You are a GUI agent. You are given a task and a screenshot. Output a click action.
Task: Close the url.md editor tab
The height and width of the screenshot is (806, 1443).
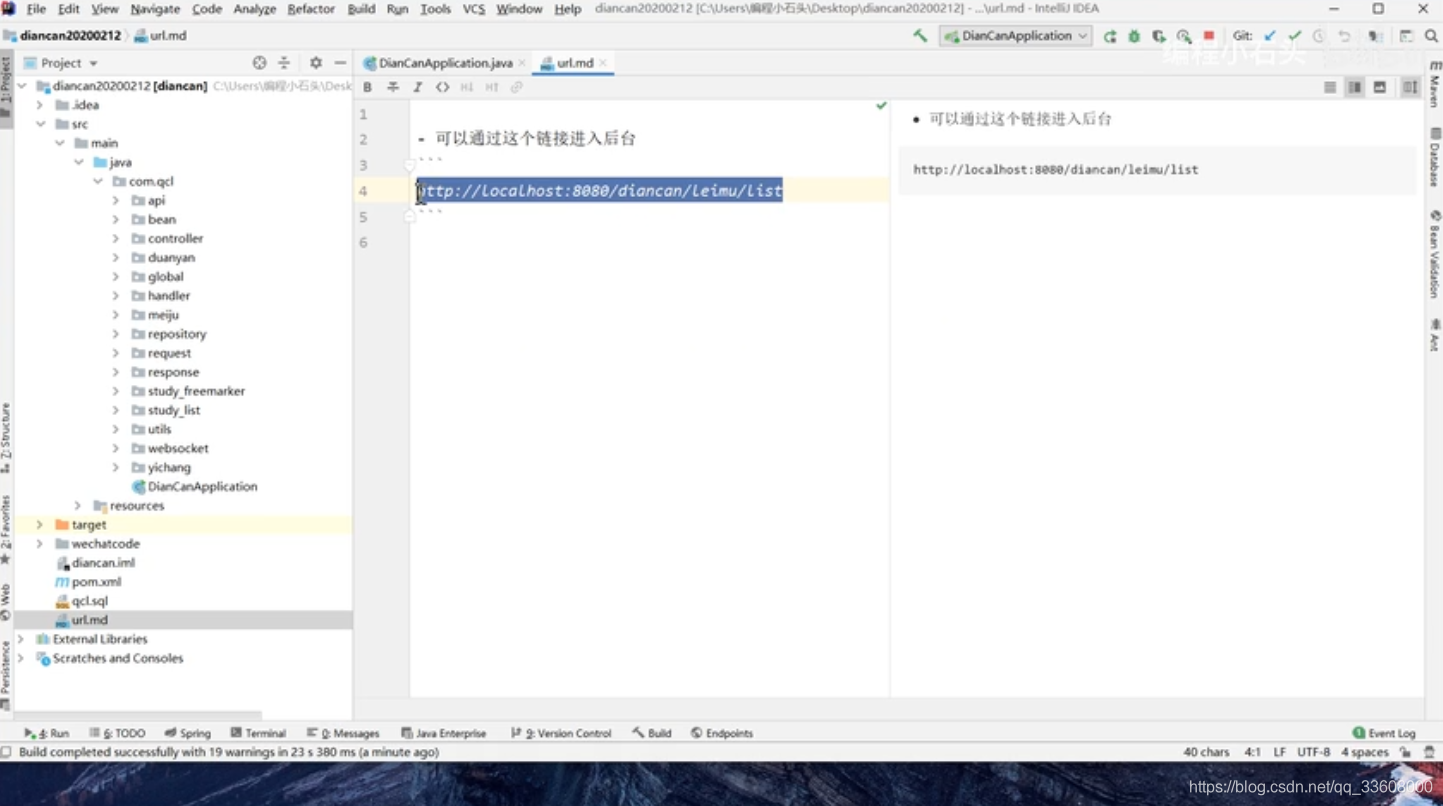point(603,63)
